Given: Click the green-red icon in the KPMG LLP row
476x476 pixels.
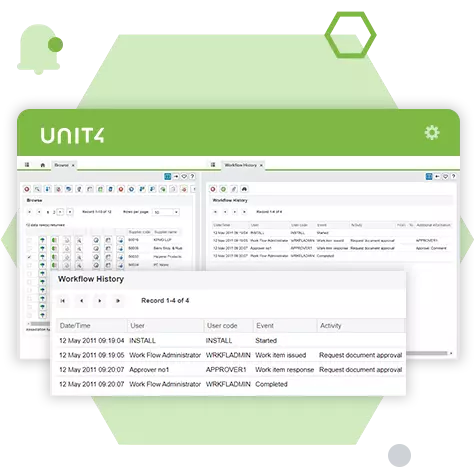Looking at the screenshot, I should [54, 240].
